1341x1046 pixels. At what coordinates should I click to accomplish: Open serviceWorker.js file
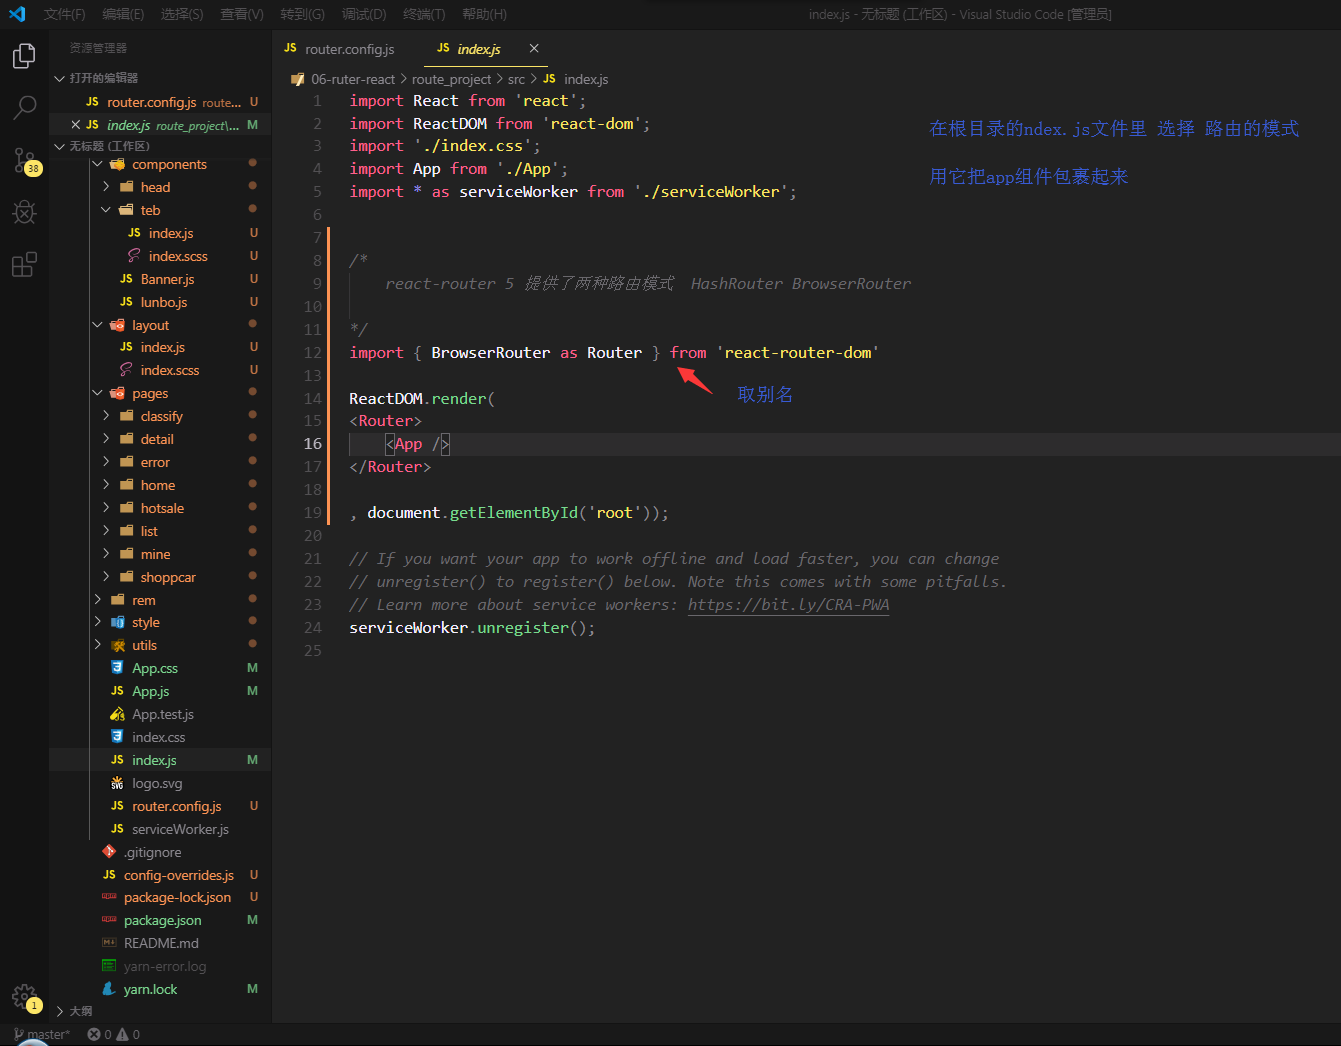(180, 829)
